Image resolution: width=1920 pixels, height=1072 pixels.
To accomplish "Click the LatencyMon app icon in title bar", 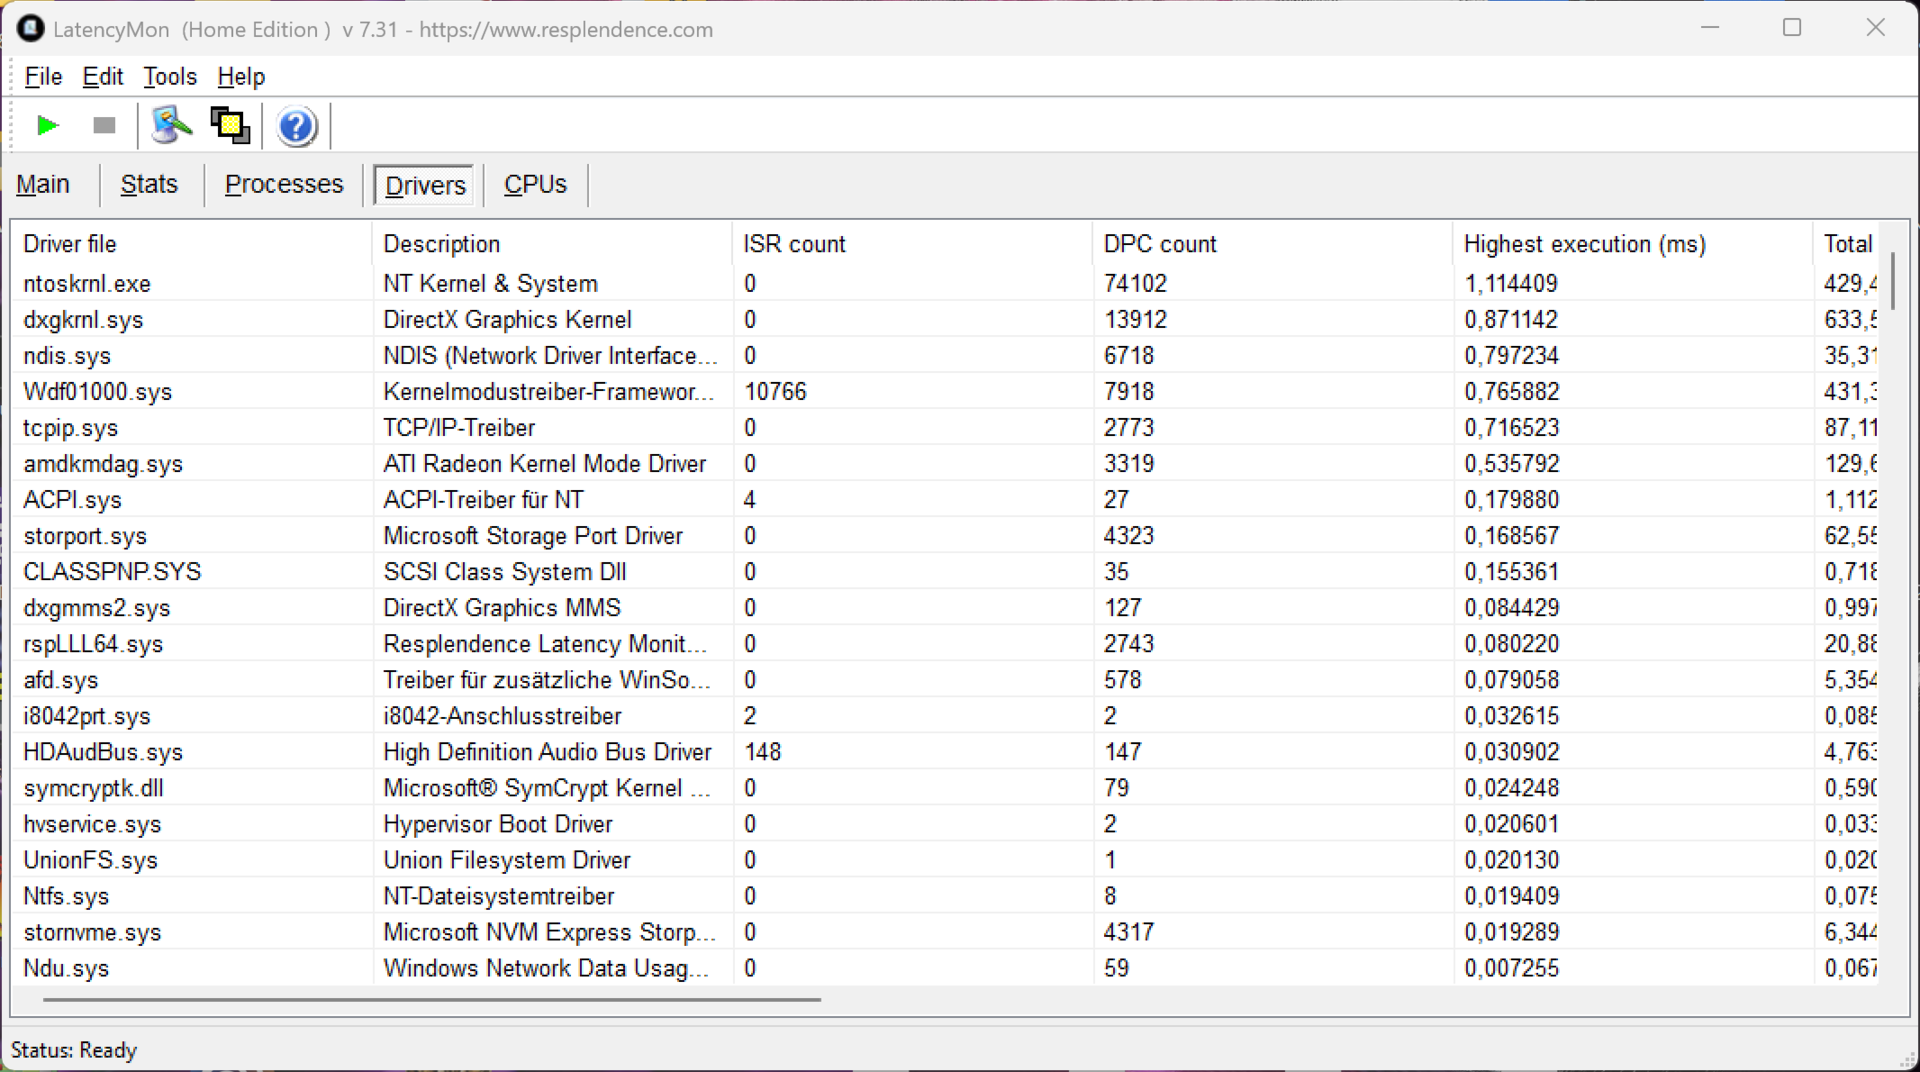I will pos(30,29).
